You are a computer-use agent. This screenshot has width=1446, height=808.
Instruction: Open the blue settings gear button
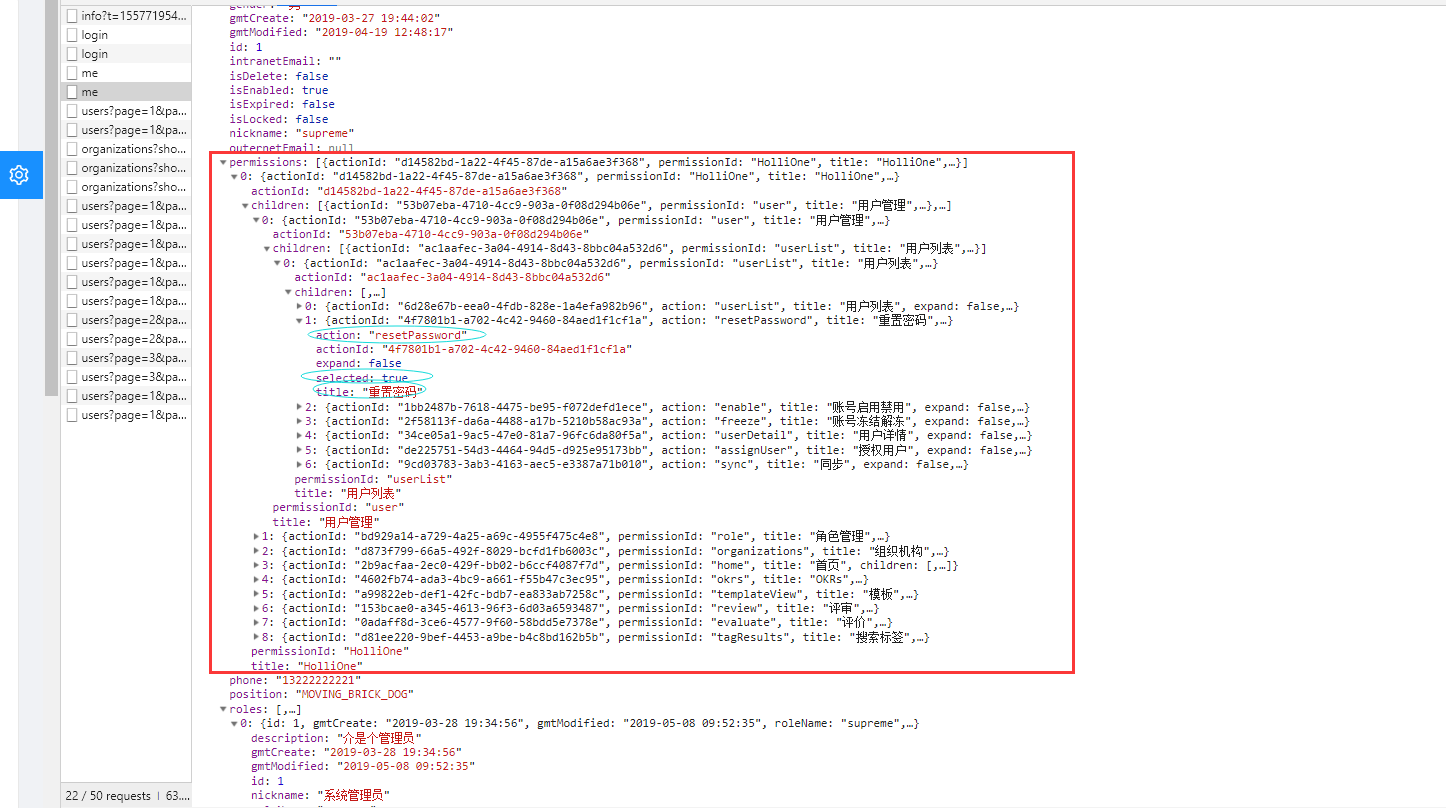(19, 175)
